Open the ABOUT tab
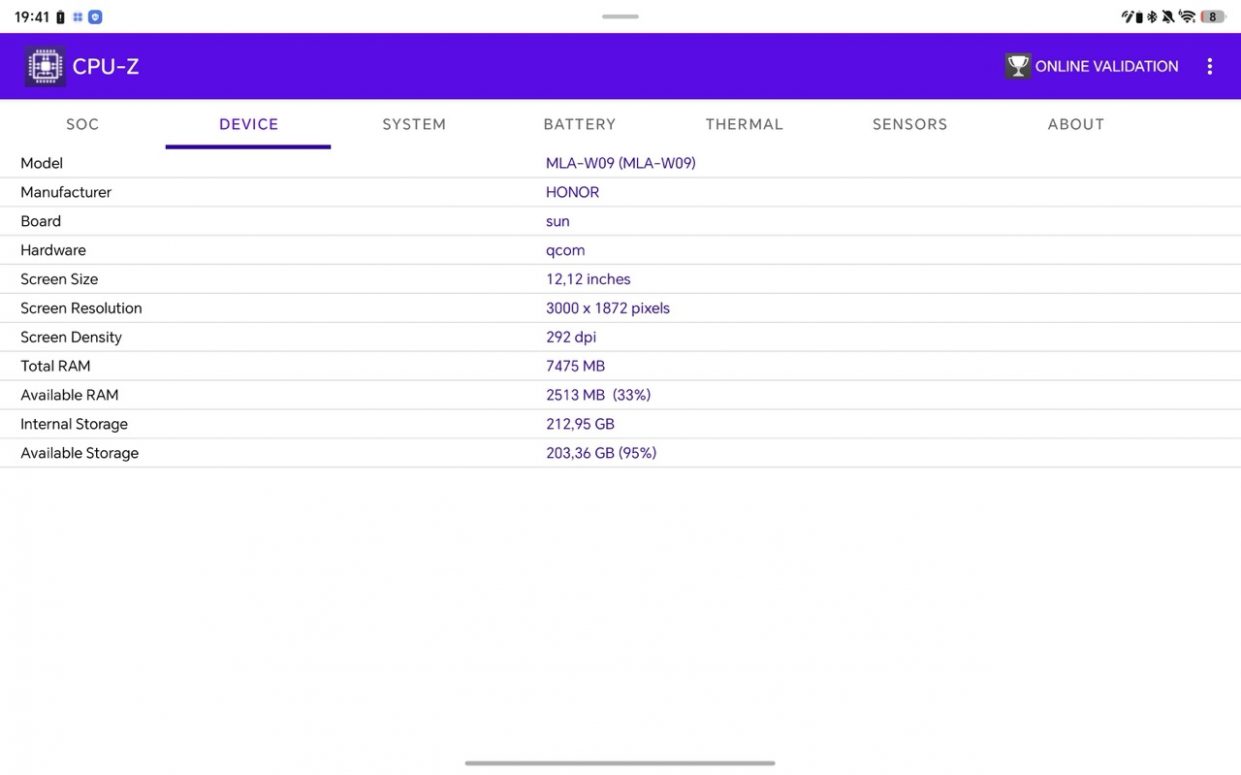The height and width of the screenshot is (775, 1241). pos(1076,124)
